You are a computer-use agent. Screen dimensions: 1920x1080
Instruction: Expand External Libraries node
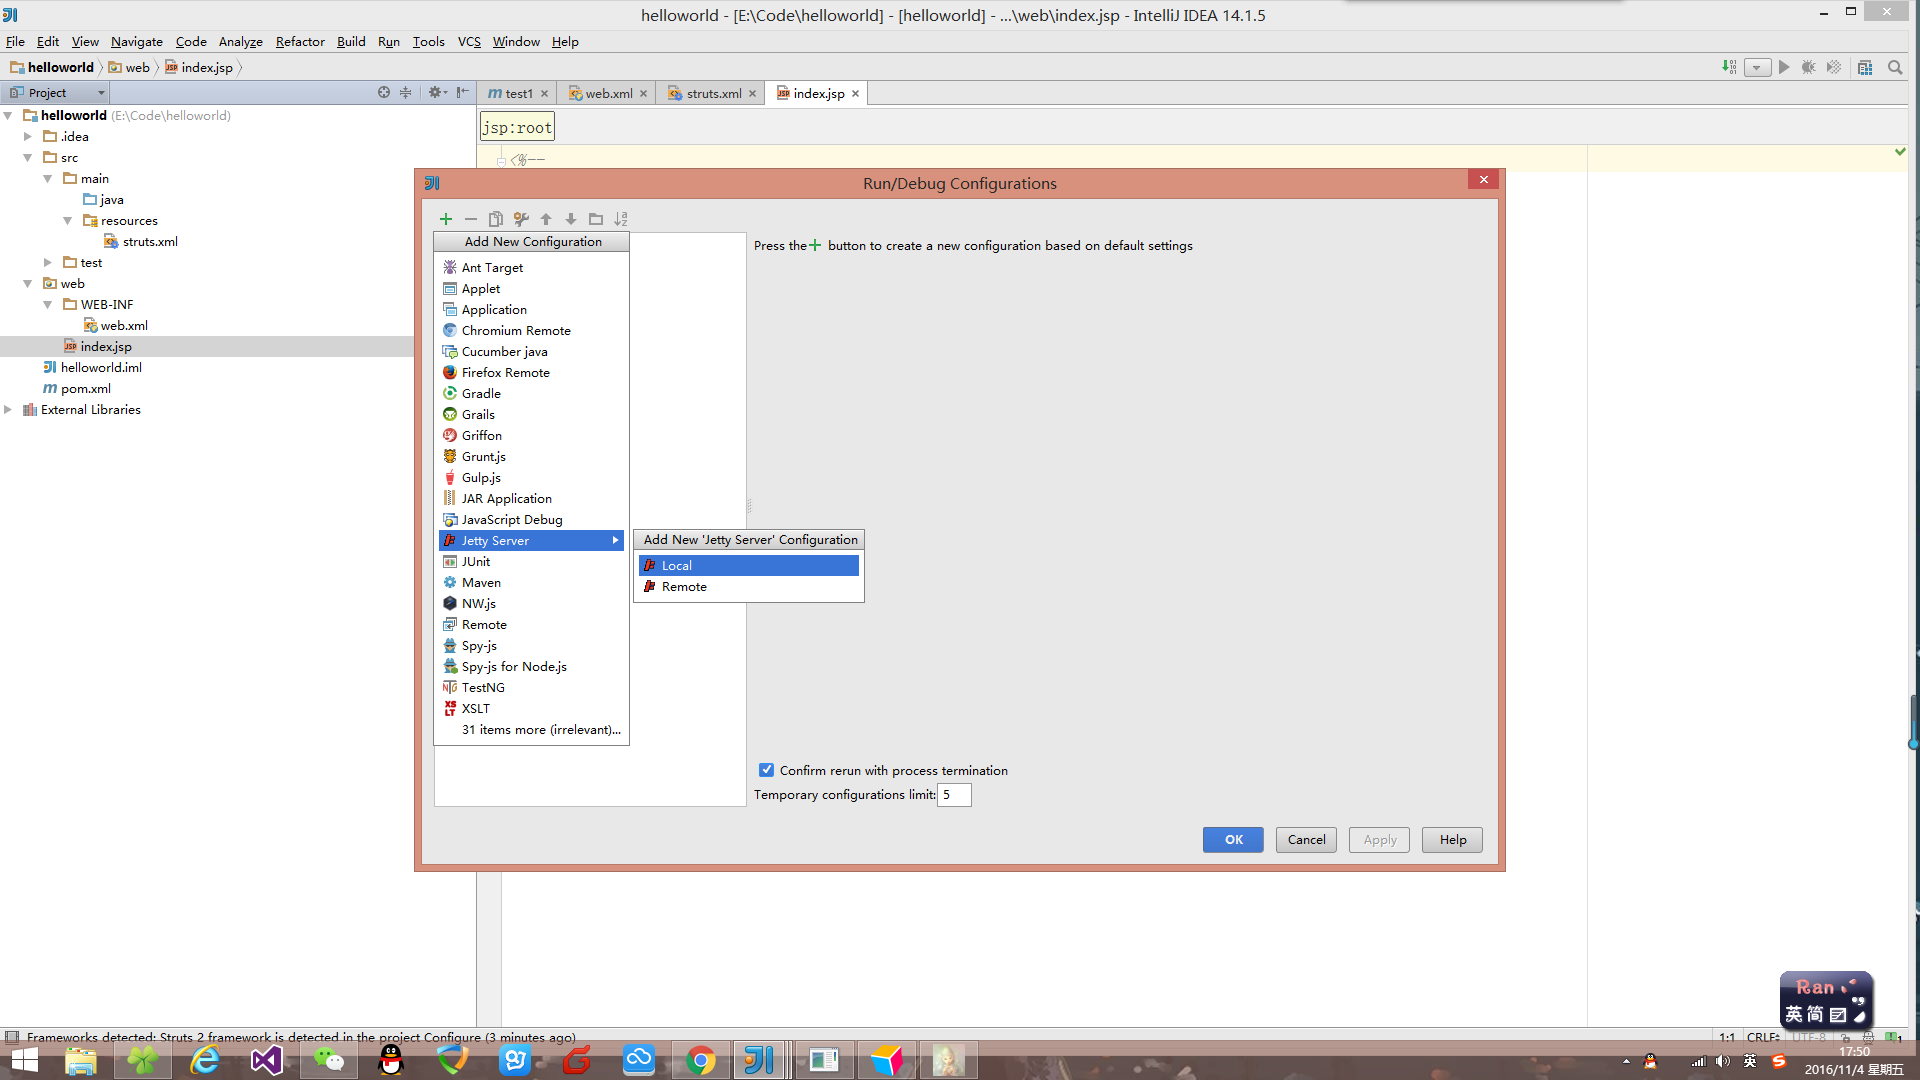pyautogui.click(x=8, y=410)
